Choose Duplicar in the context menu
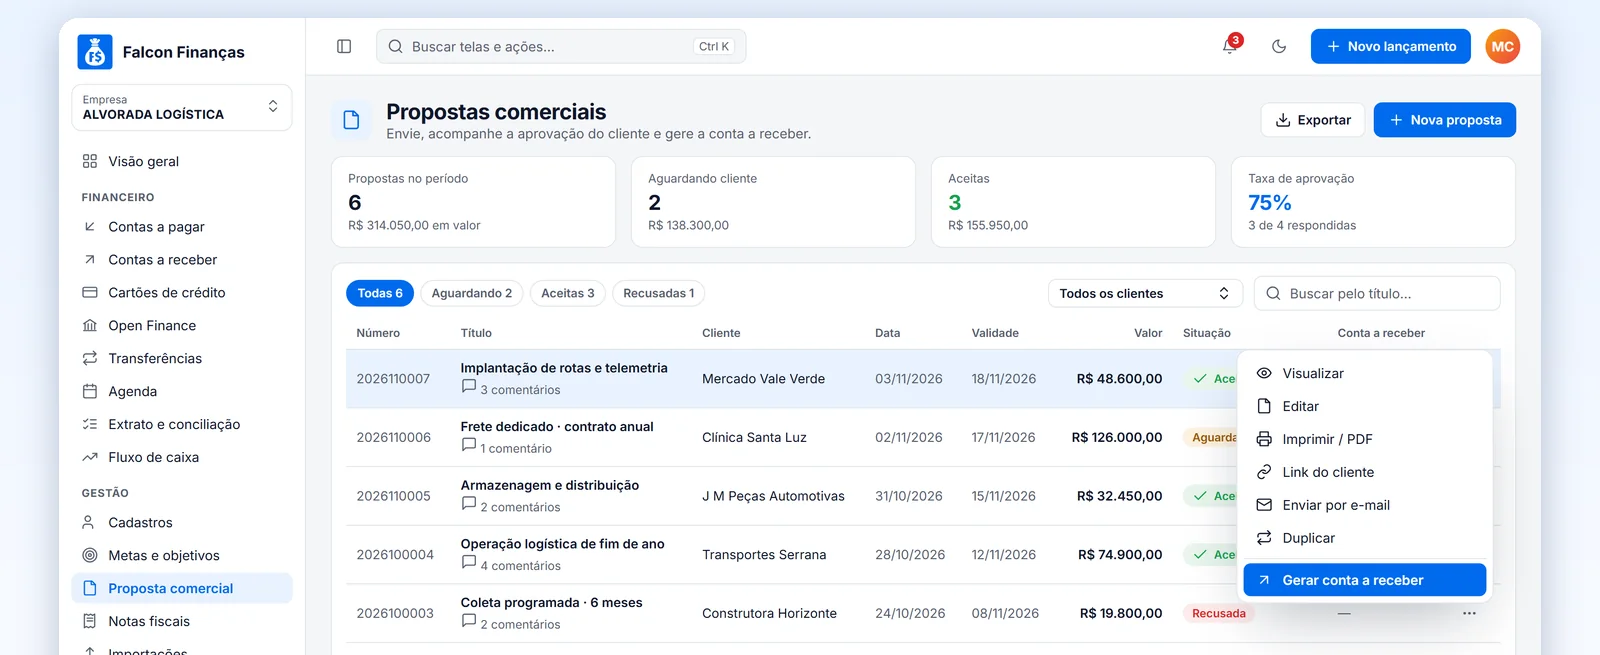Image resolution: width=1600 pixels, height=655 pixels. coord(1365,538)
